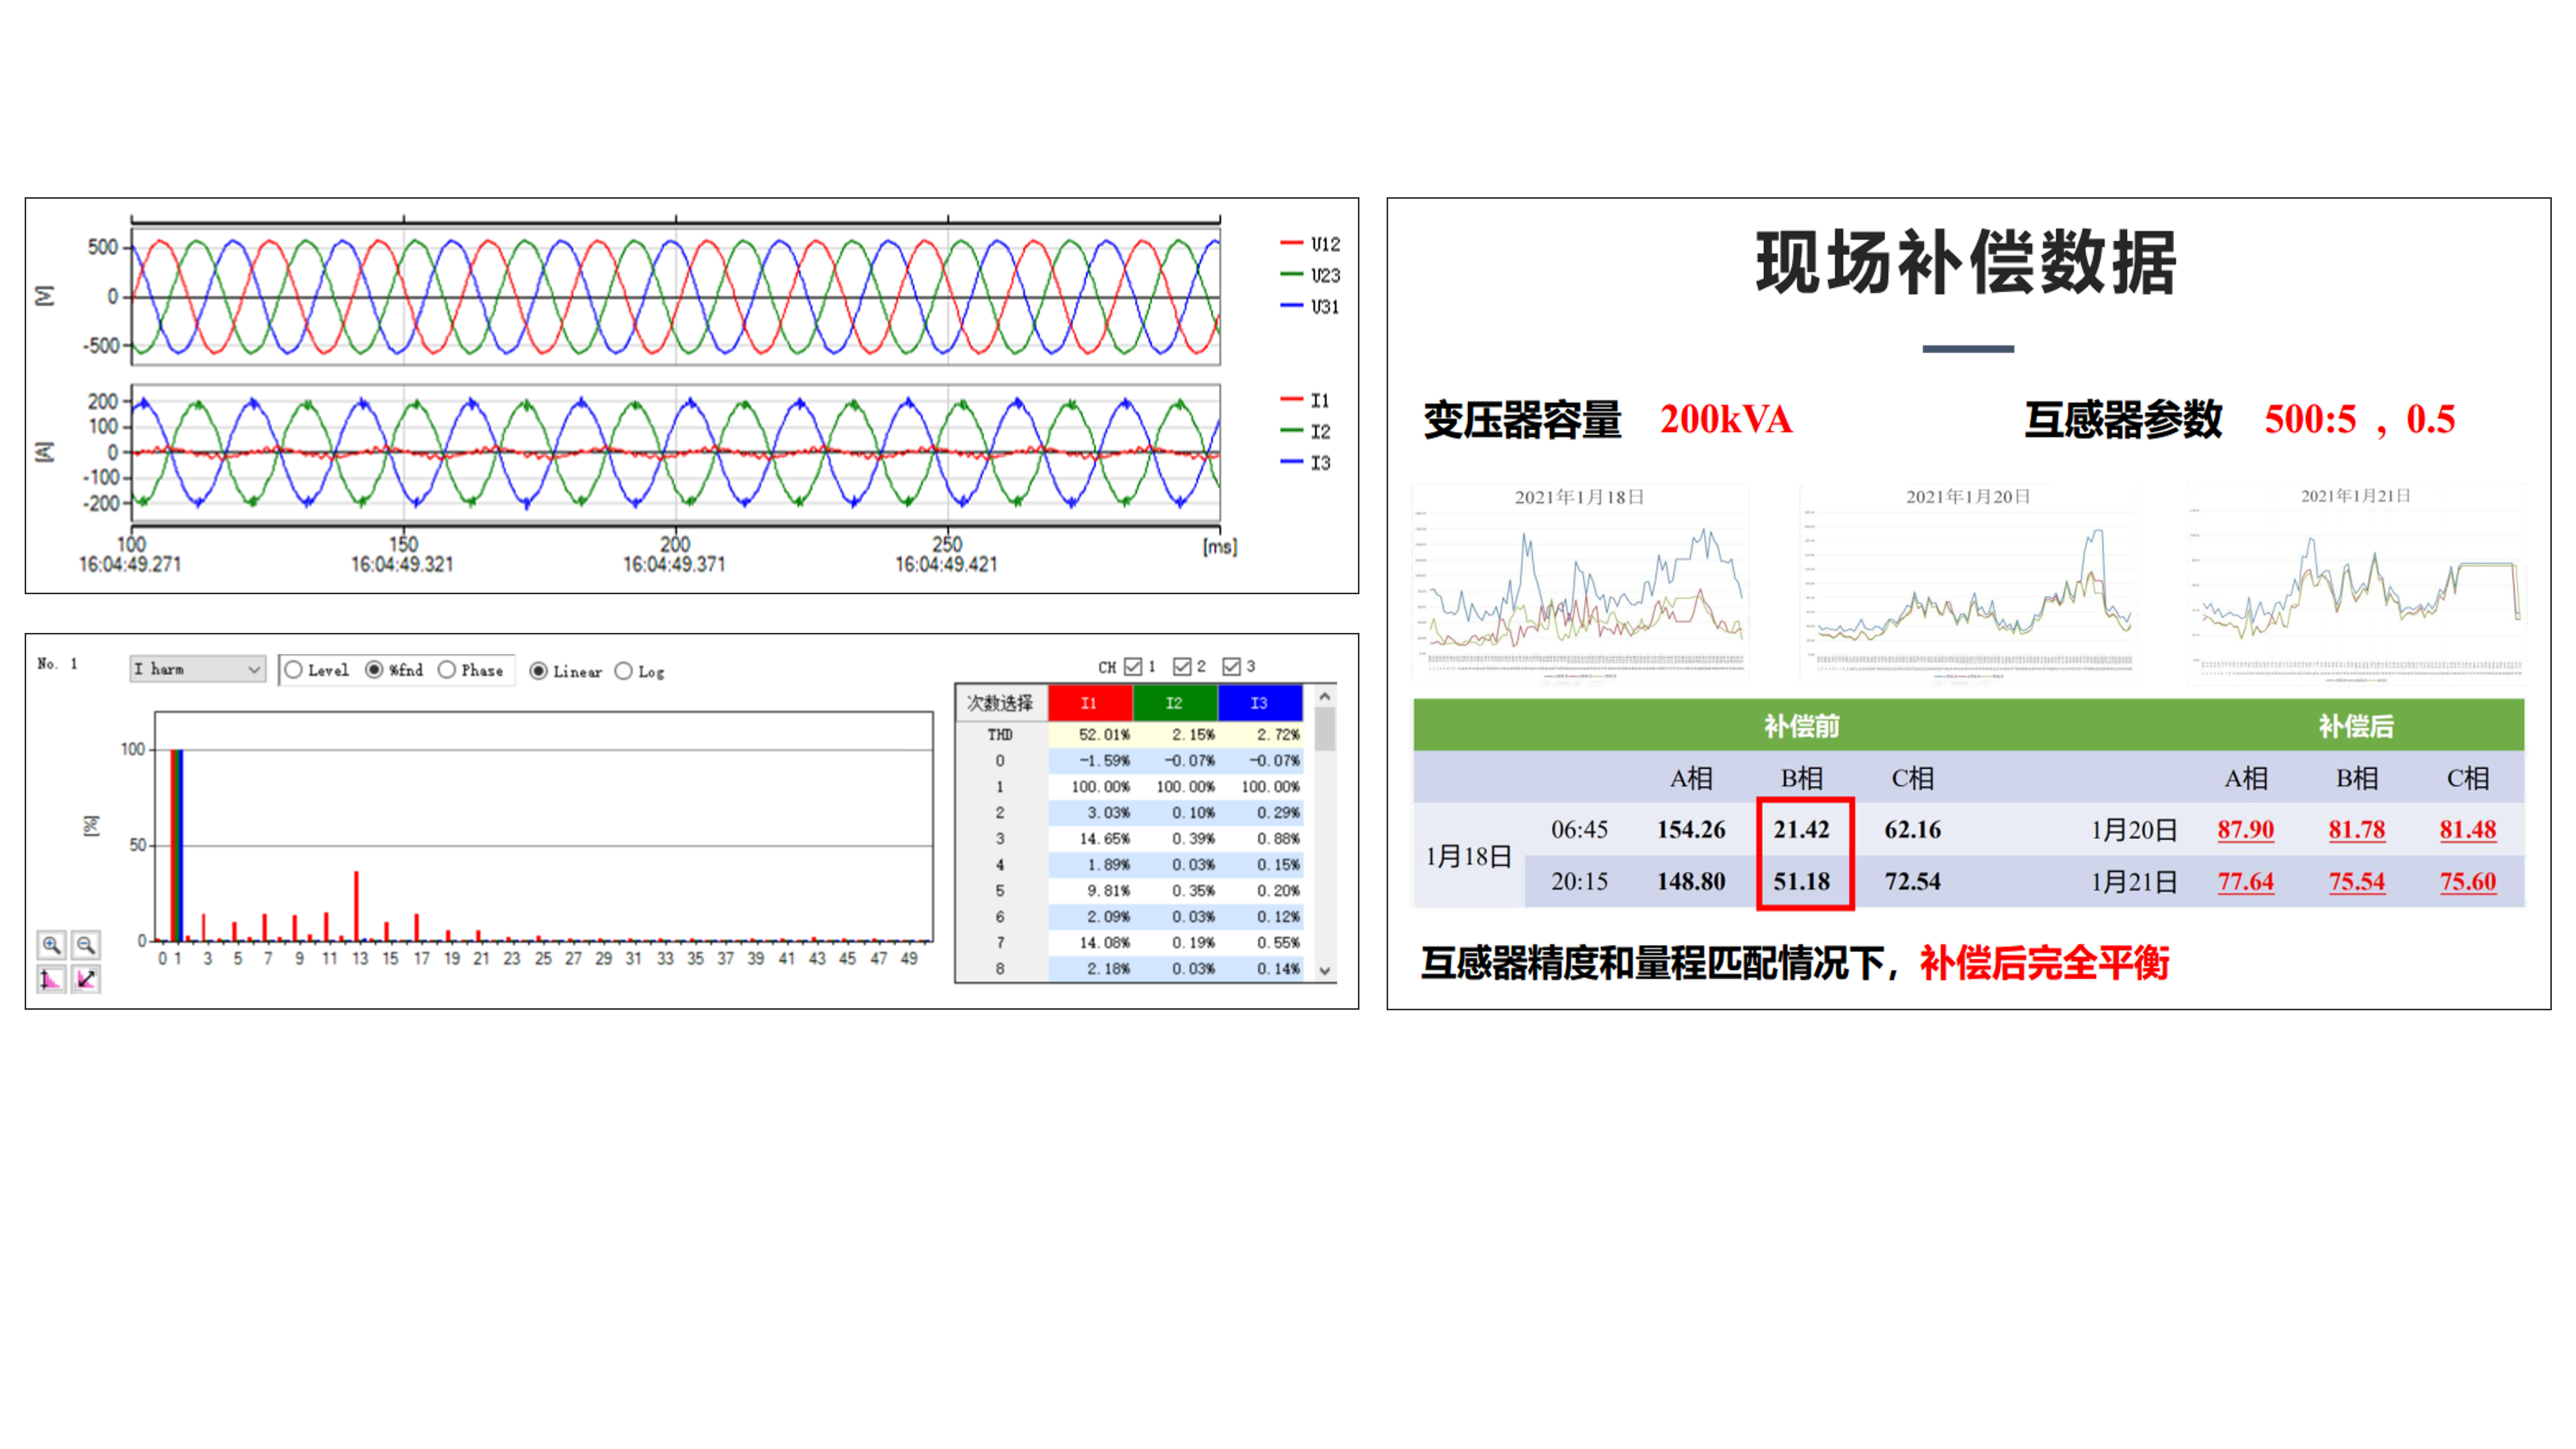Select the Level radio button

point(294,670)
